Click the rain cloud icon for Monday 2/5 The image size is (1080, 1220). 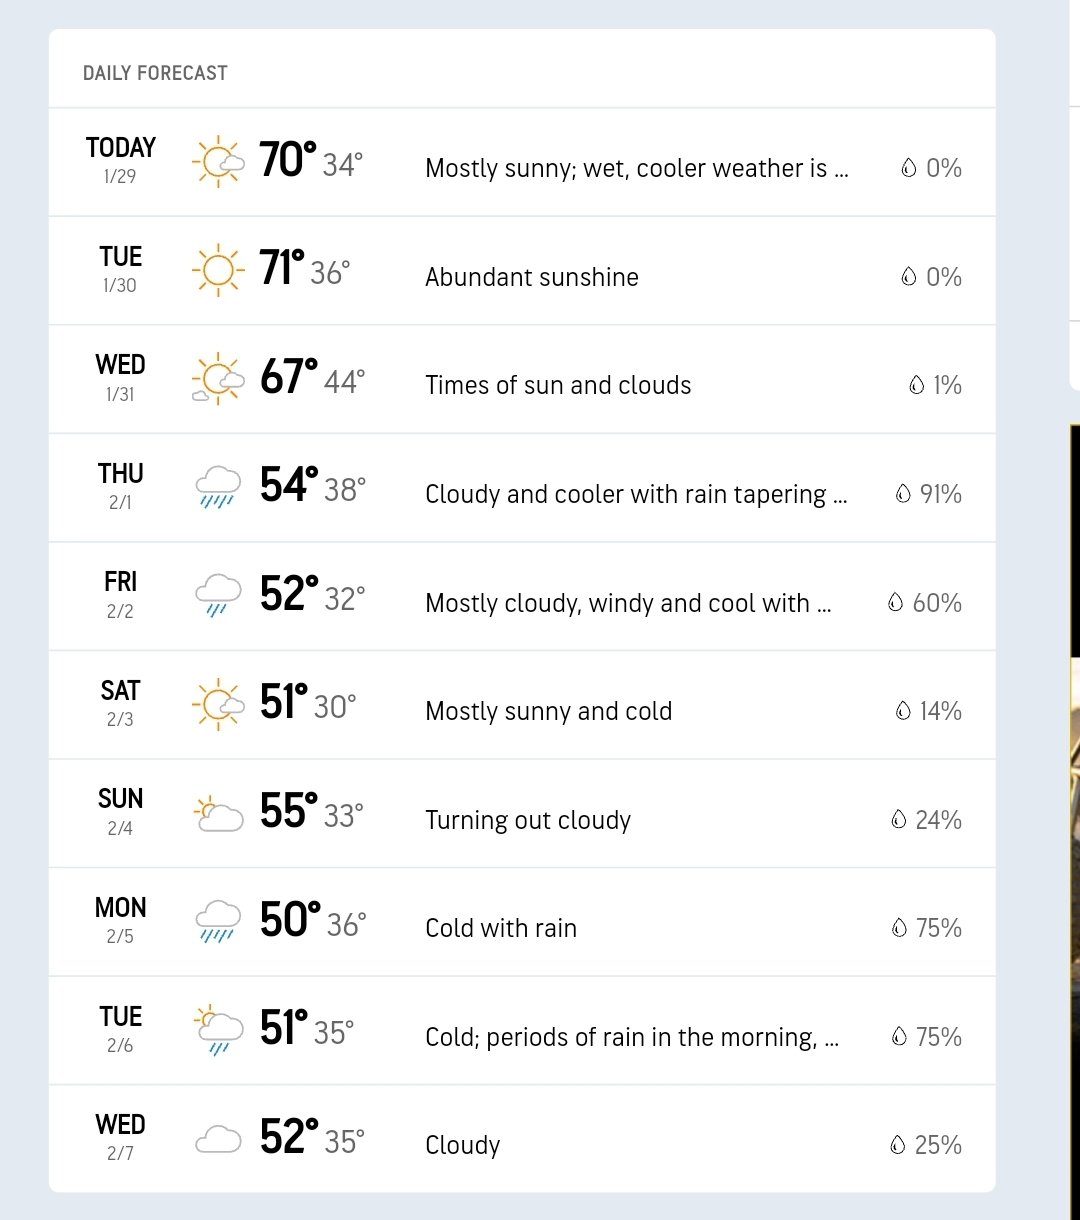(x=218, y=922)
